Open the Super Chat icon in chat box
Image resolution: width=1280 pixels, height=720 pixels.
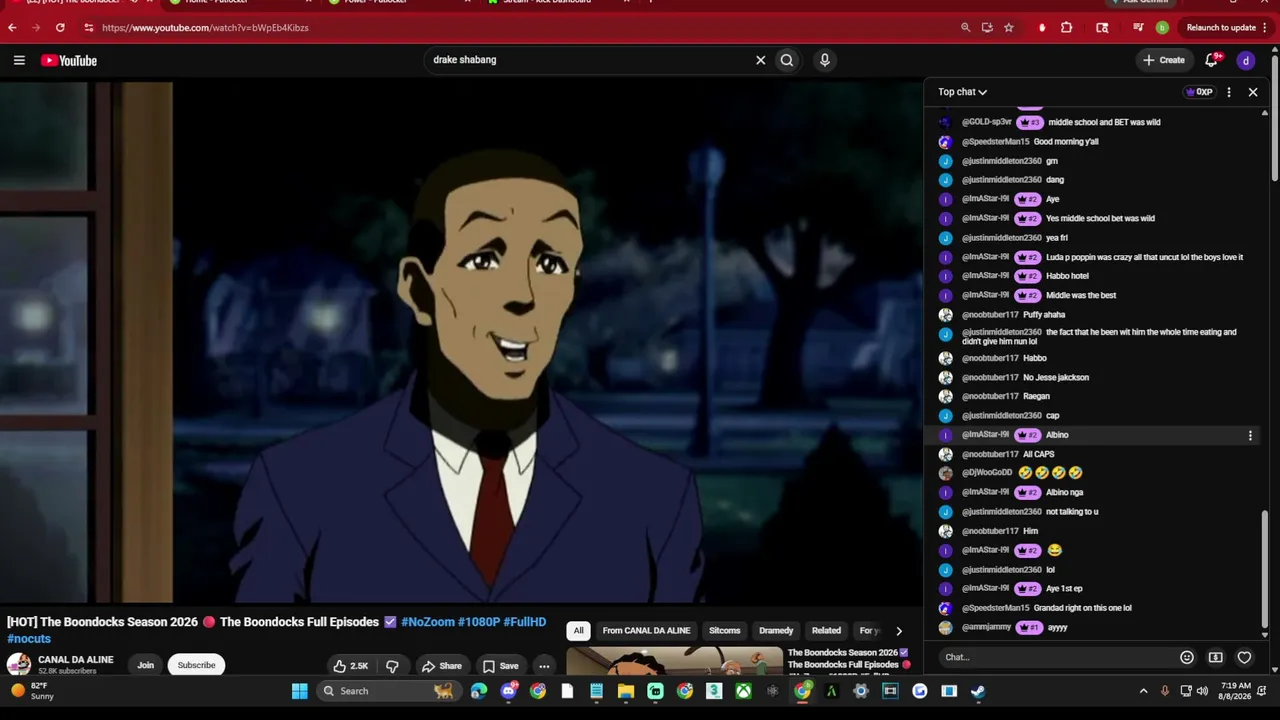click(x=1215, y=657)
